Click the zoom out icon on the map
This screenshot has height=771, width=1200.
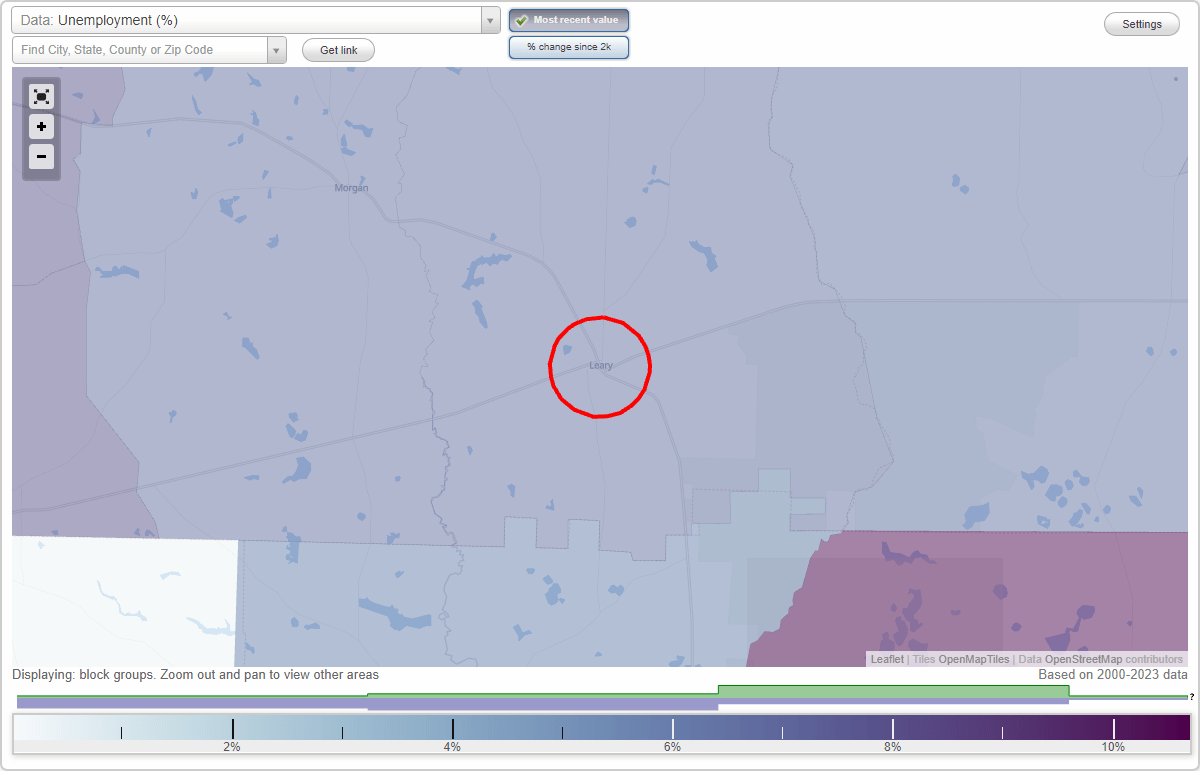point(41,157)
